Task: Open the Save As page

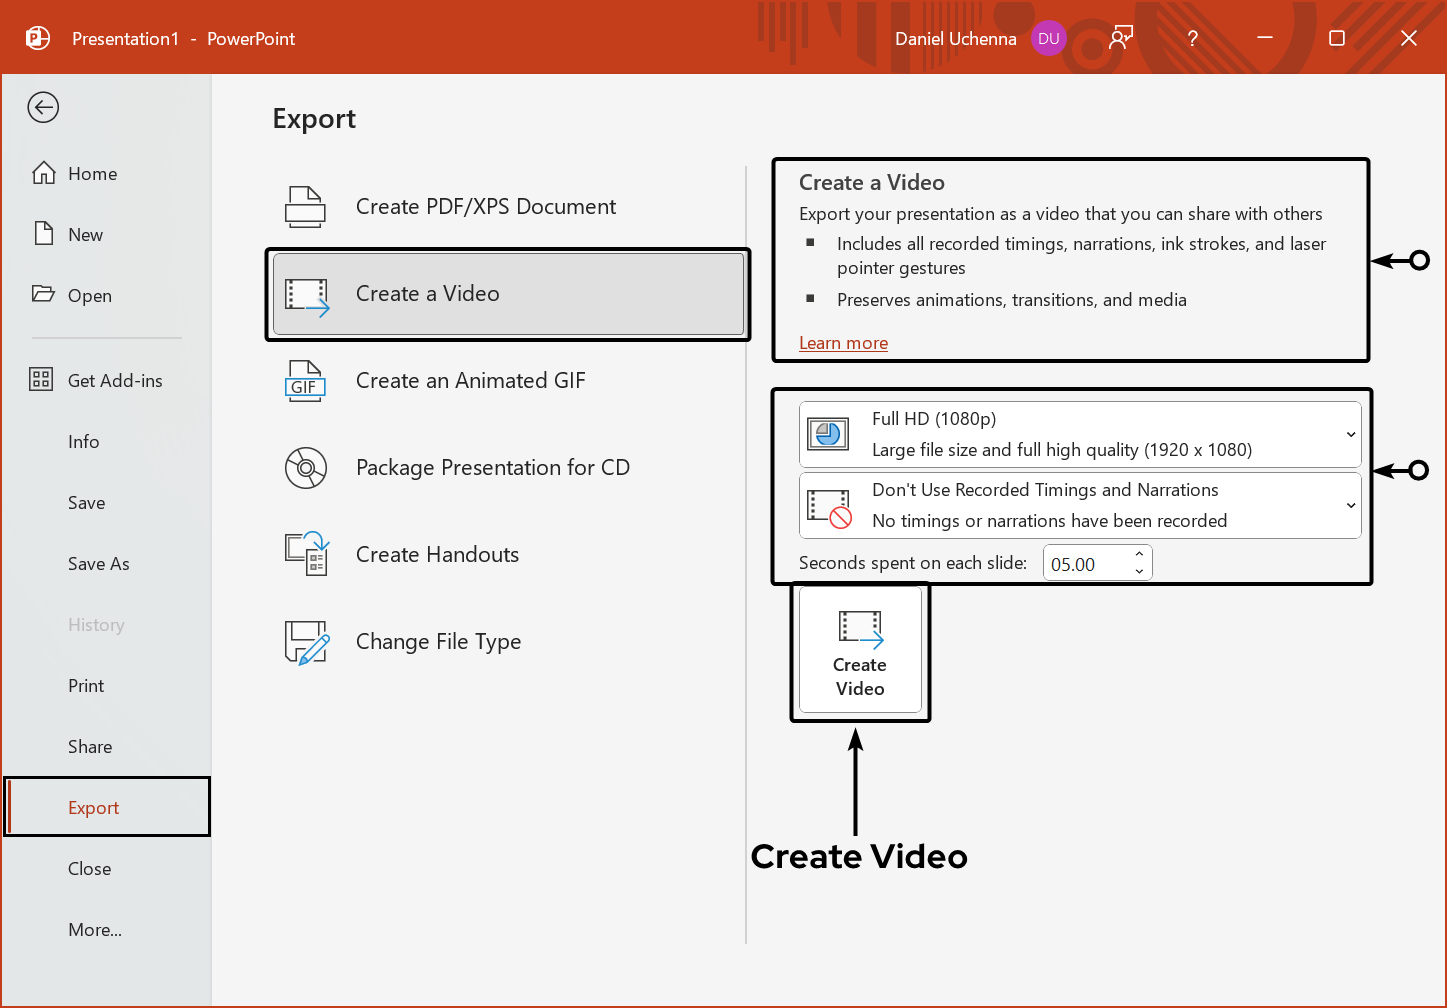Action: 98,563
